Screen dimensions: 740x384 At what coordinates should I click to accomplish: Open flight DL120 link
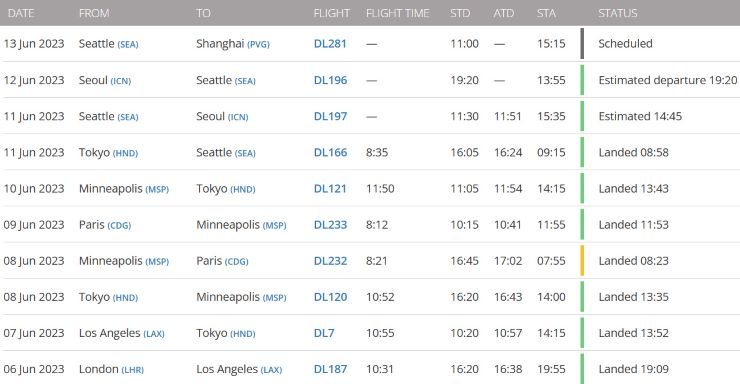(330, 297)
